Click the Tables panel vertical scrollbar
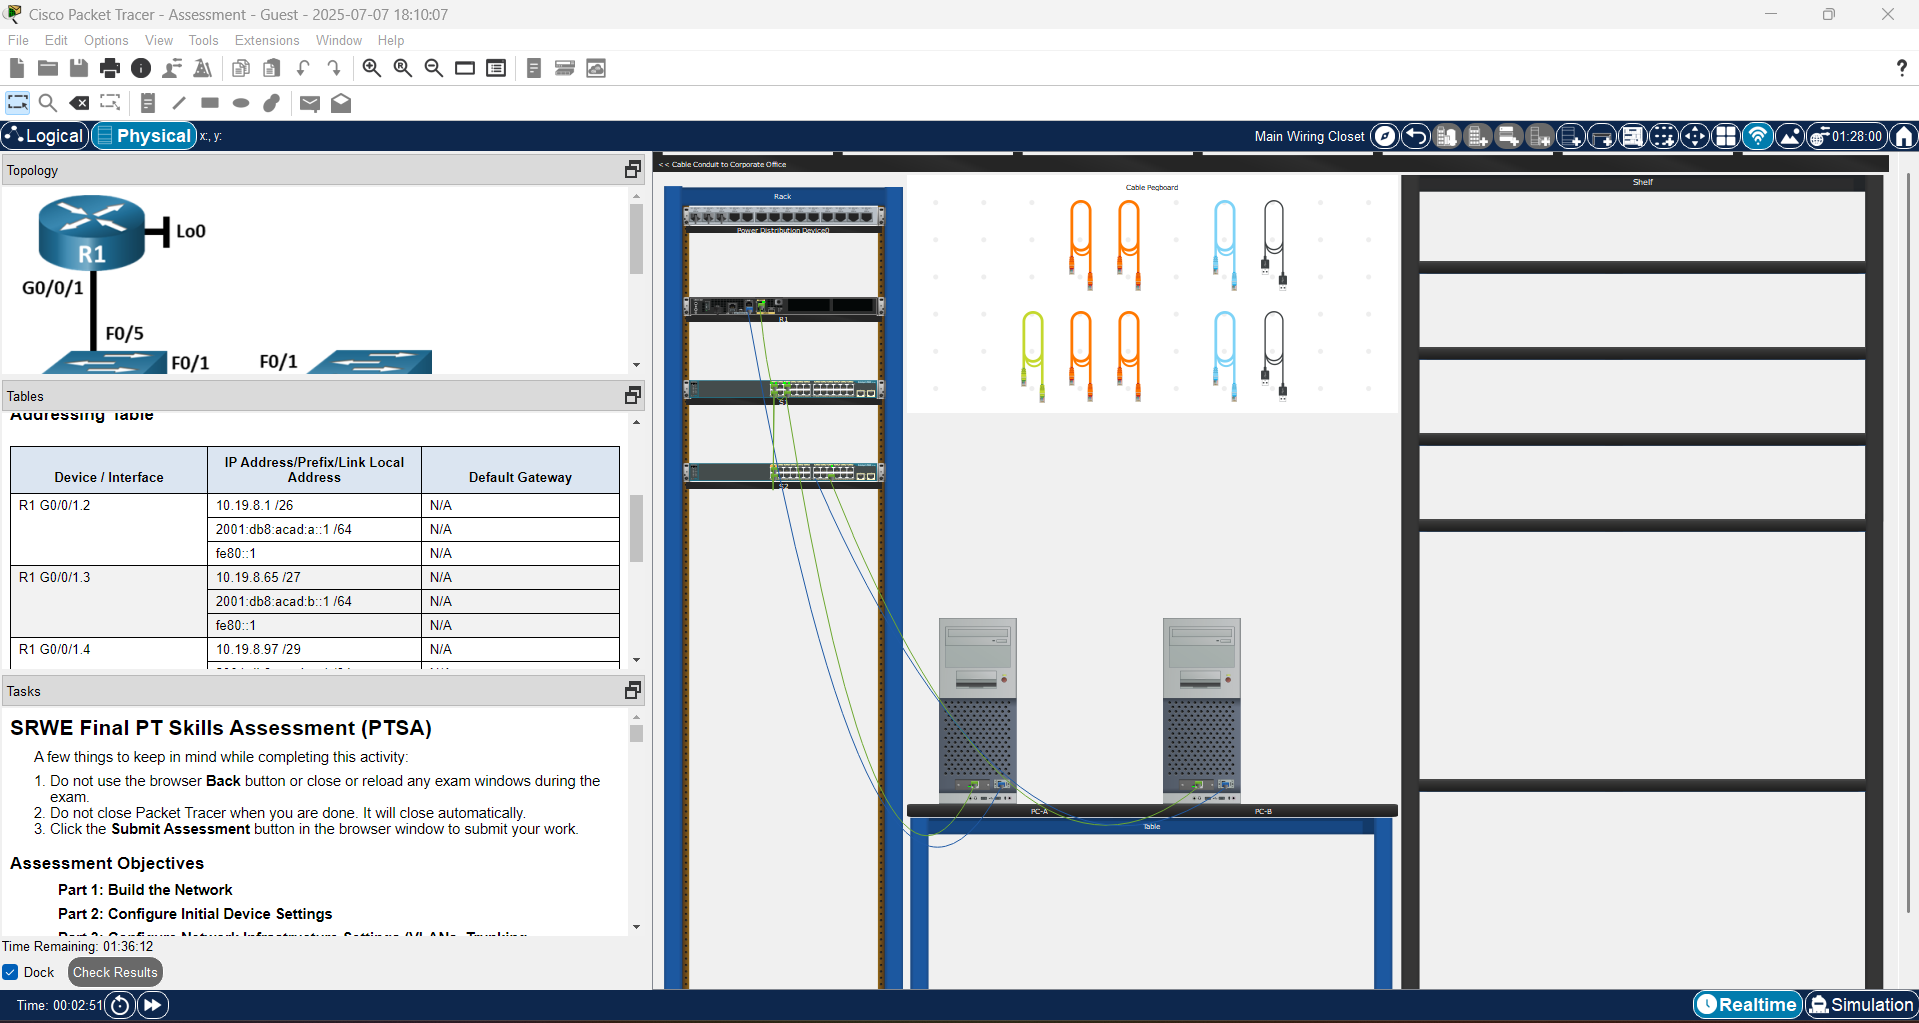Viewport: 1919px width, 1023px height. [x=636, y=528]
